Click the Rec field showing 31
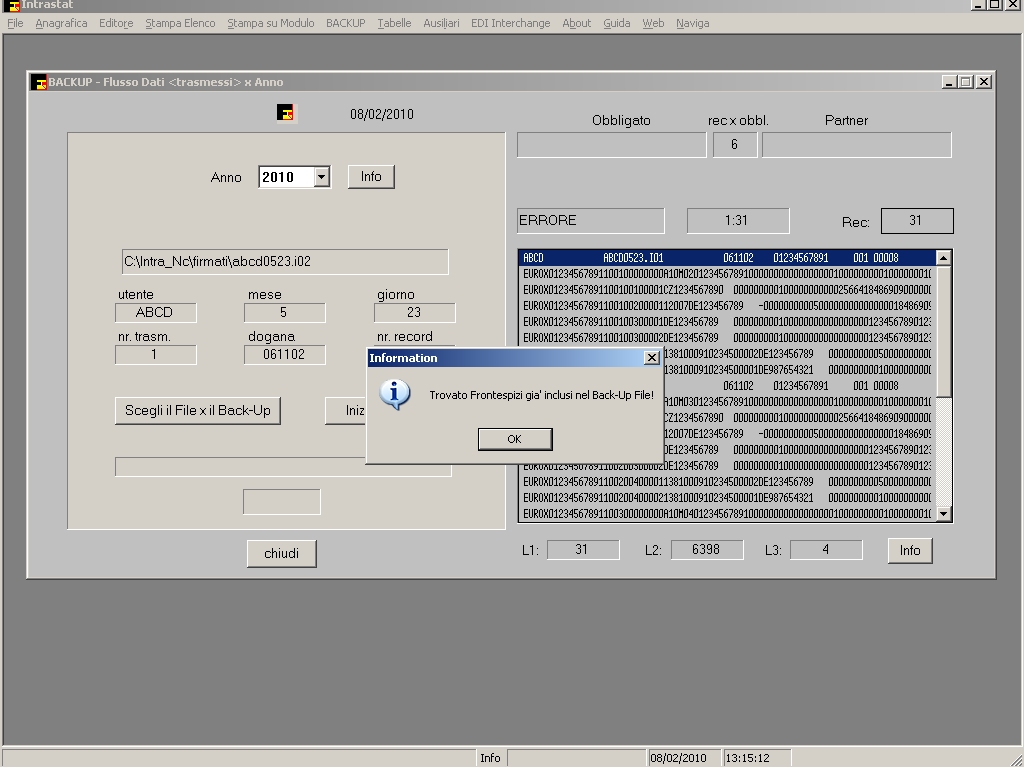This screenshot has height=768, width=1024. pos(917,221)
